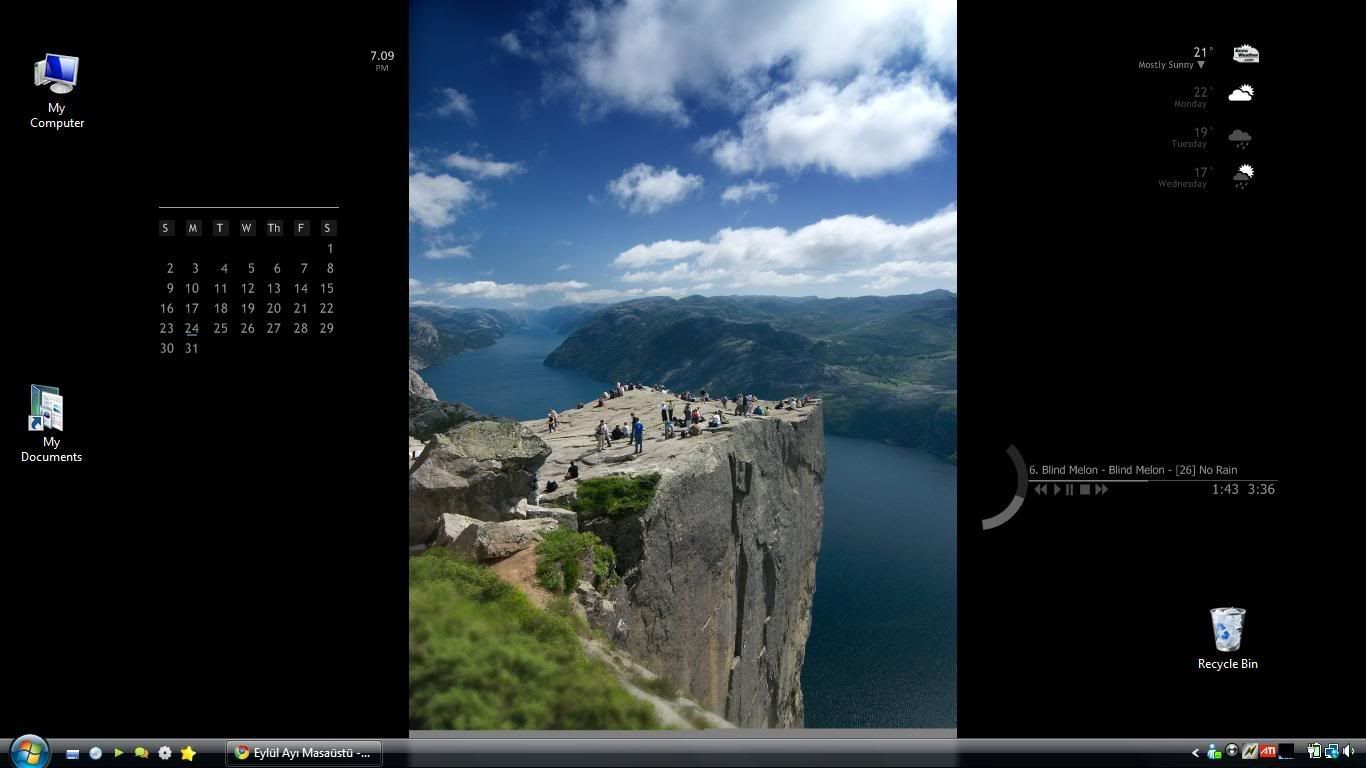Expand hidden system tray icons arrow
This screenshot has height=768, width=1366.
(1195, 753)
